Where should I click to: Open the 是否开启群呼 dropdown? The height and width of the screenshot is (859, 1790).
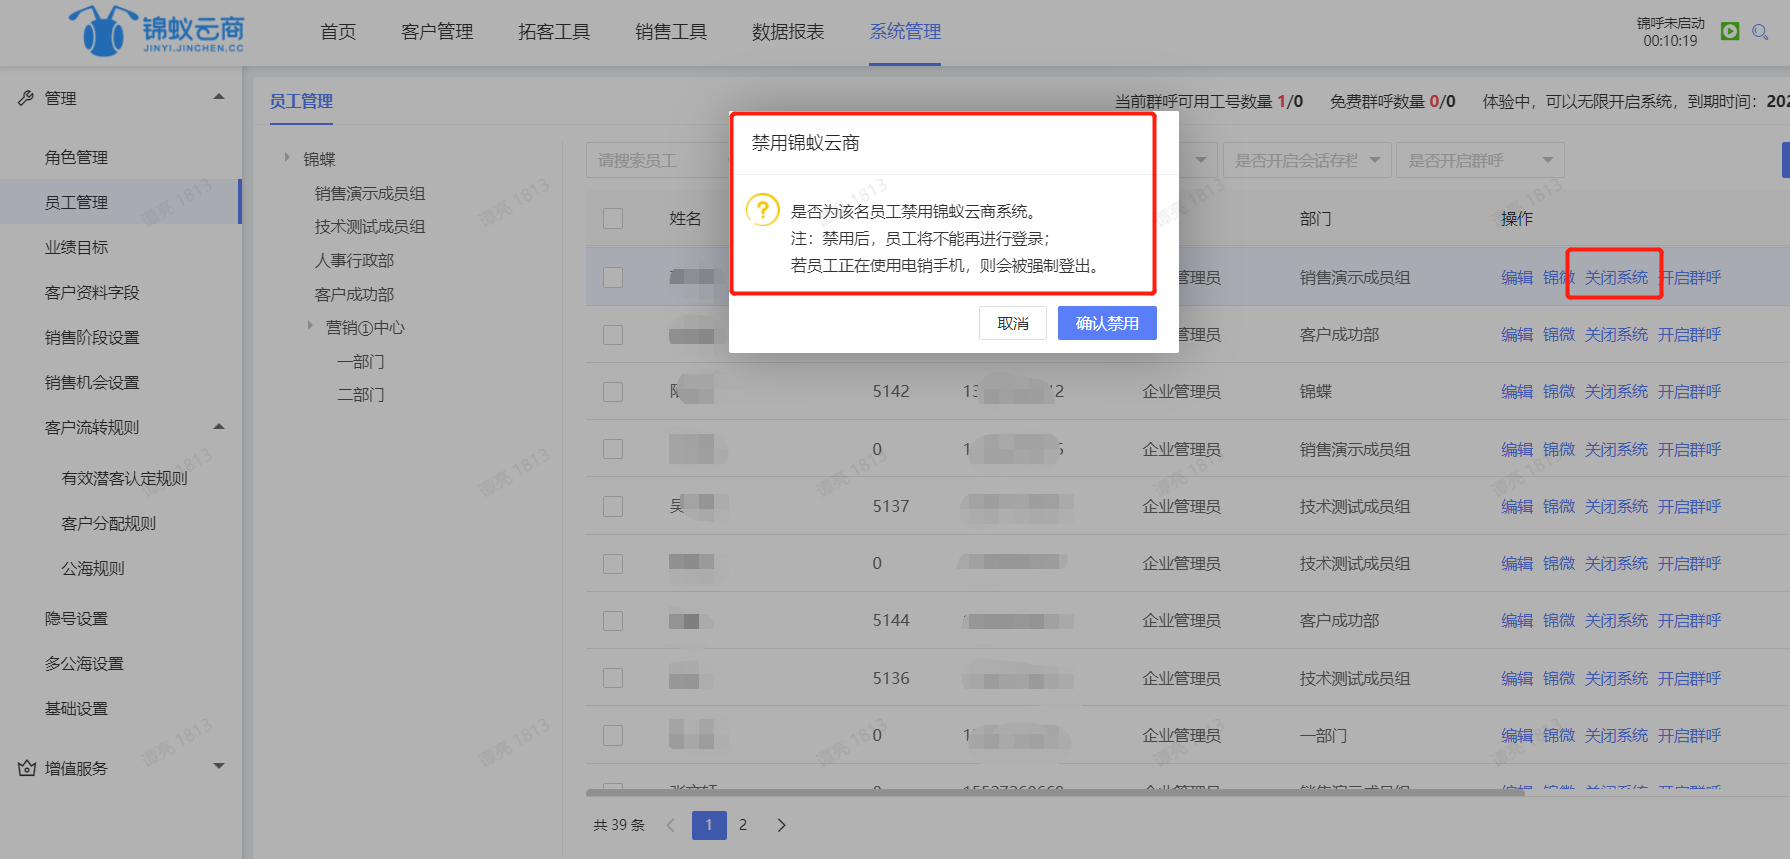pyautogui.click(x=1480, y=160)
